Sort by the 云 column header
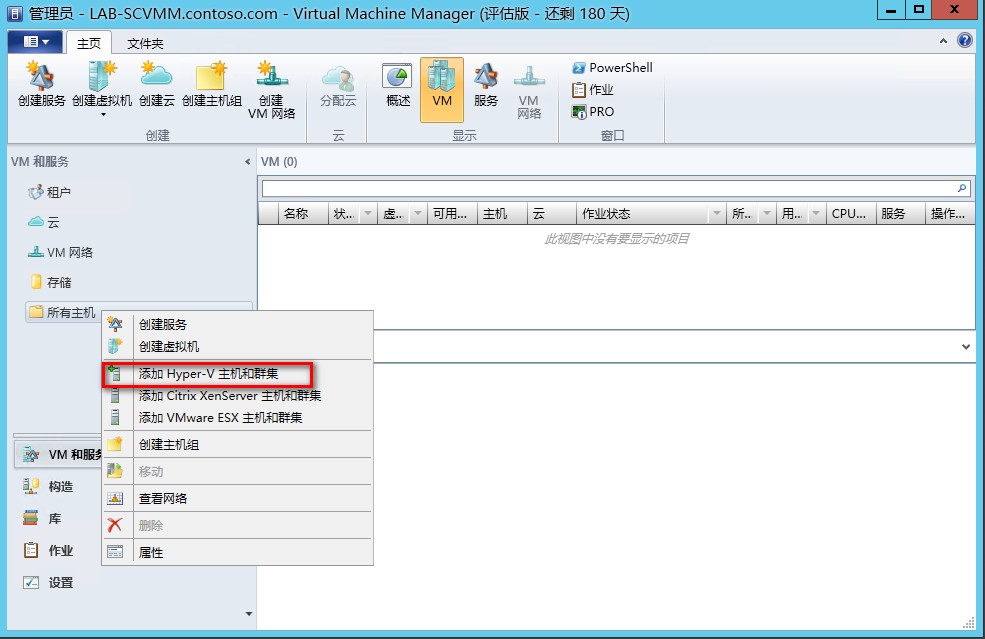Viewport: 985px width, 639px height. point(552,214)
